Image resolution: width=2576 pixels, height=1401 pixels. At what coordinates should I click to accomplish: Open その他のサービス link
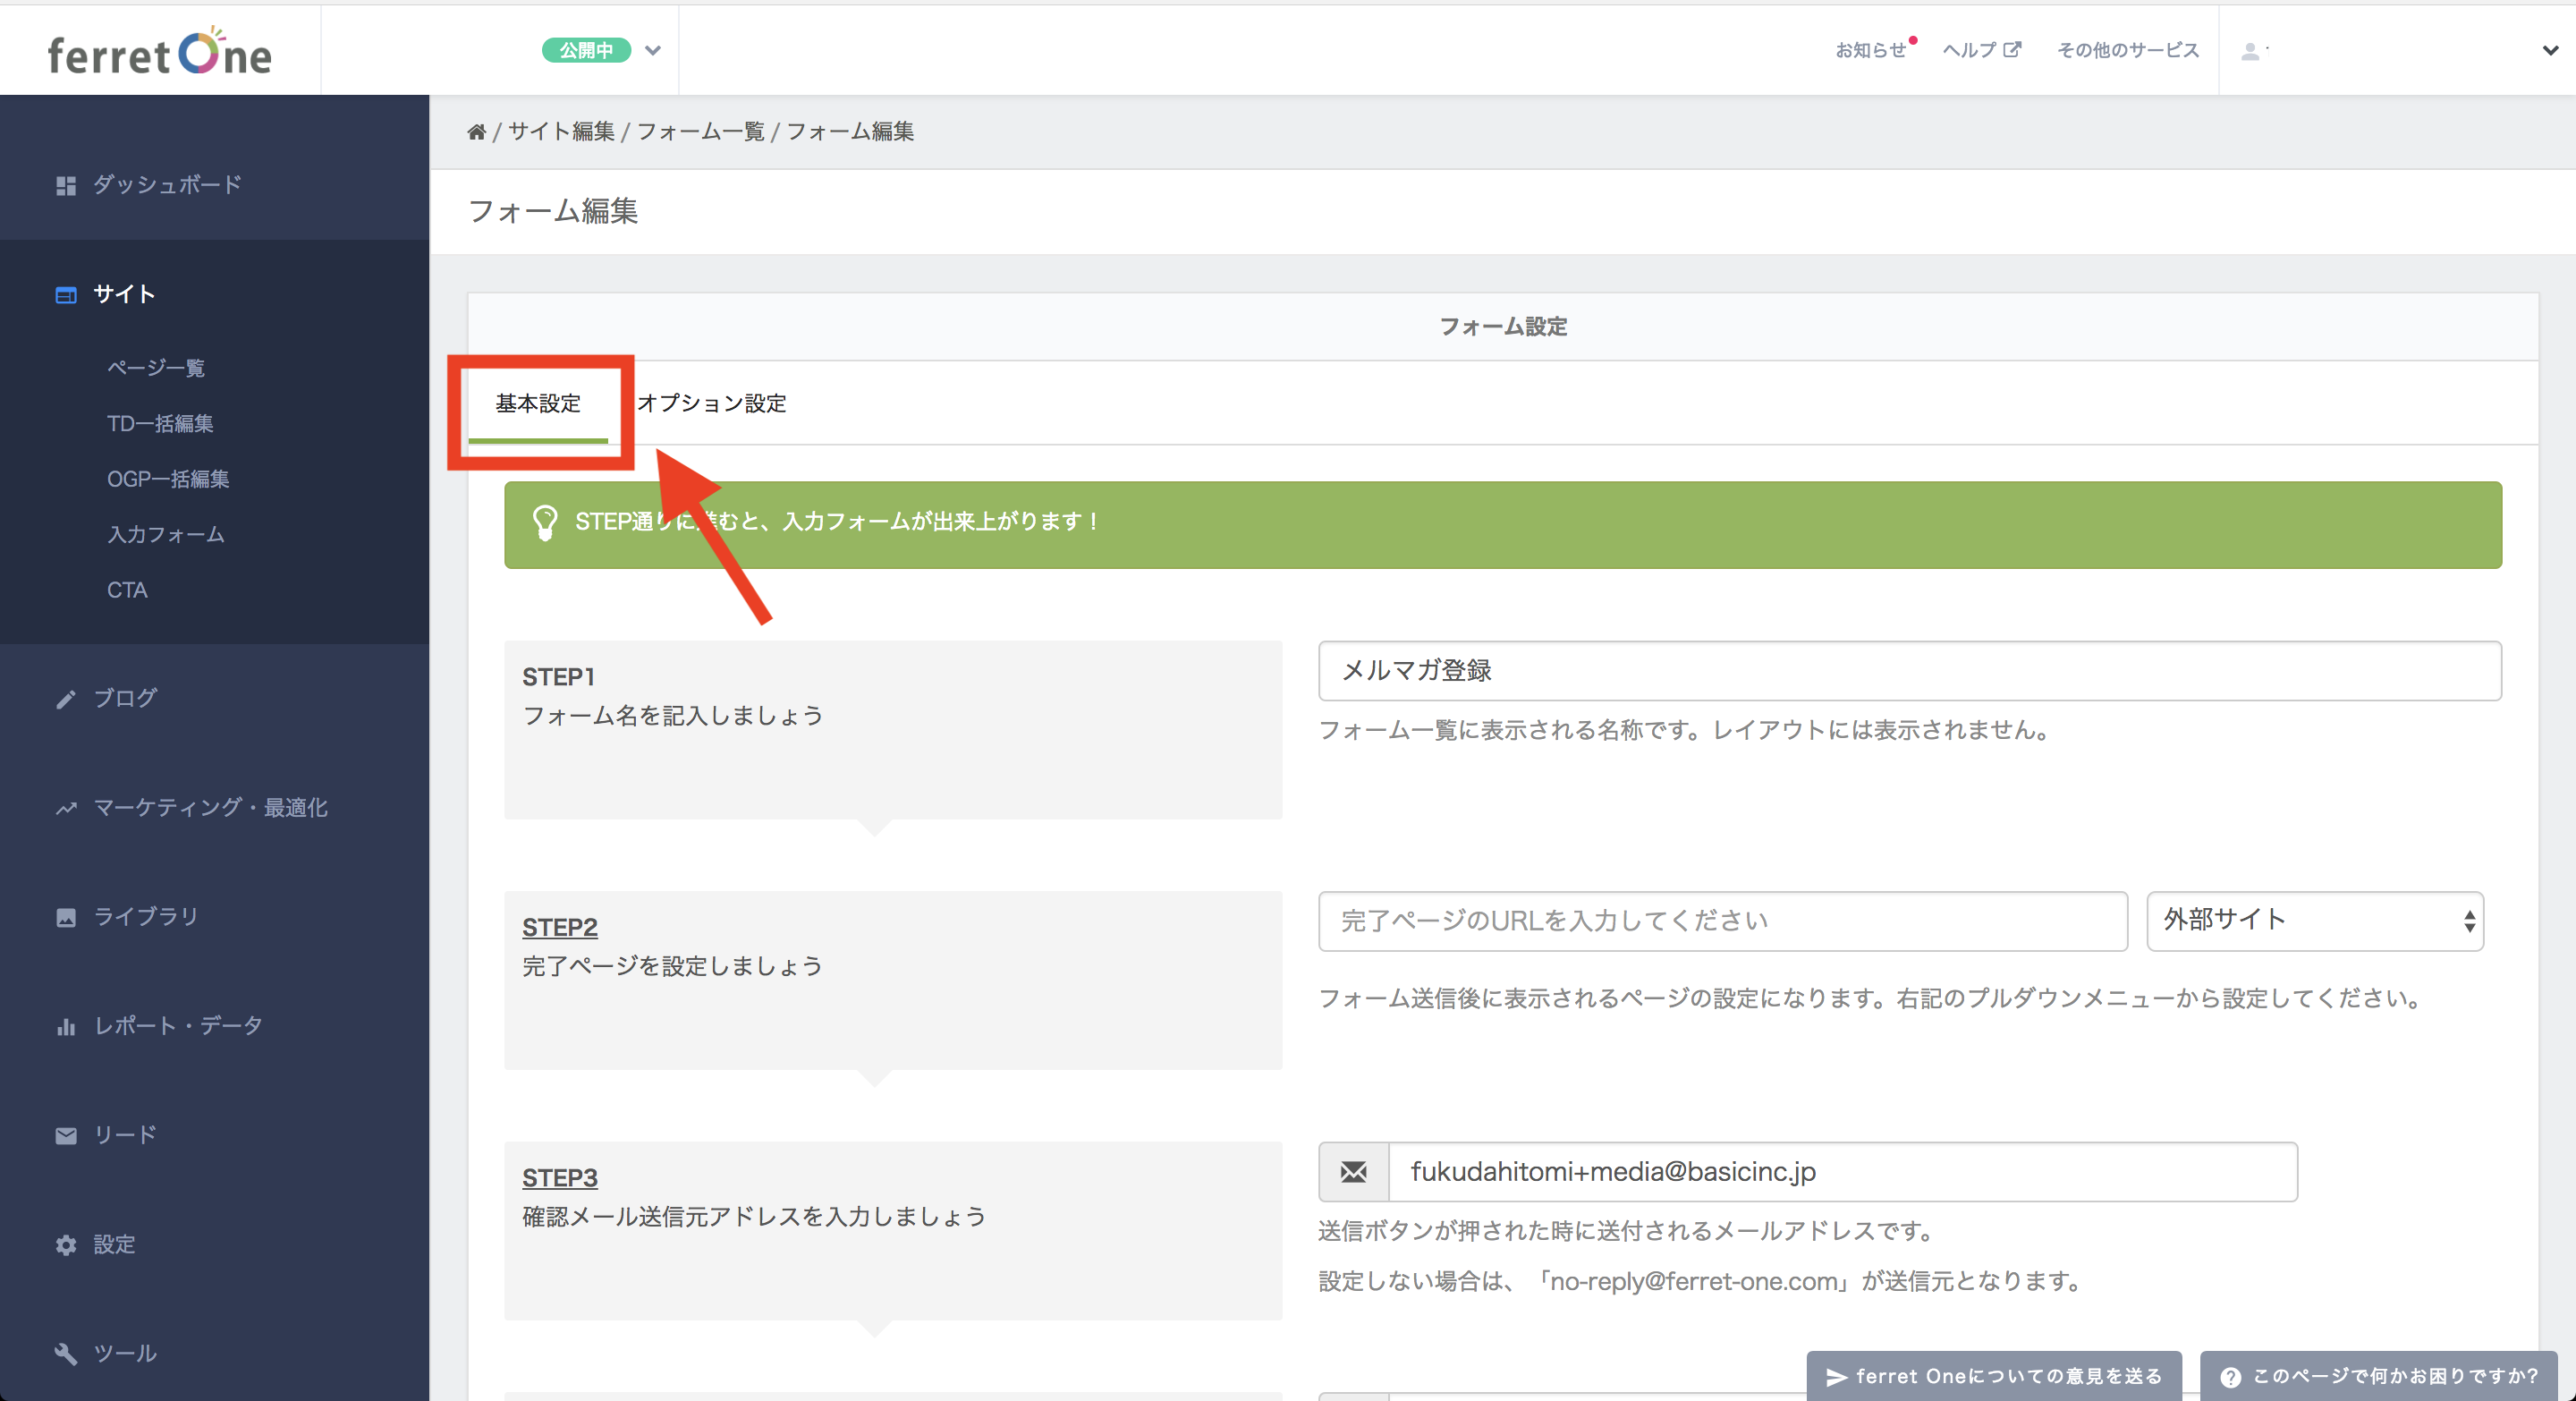pyautogui.click(x=2128, y=50)
